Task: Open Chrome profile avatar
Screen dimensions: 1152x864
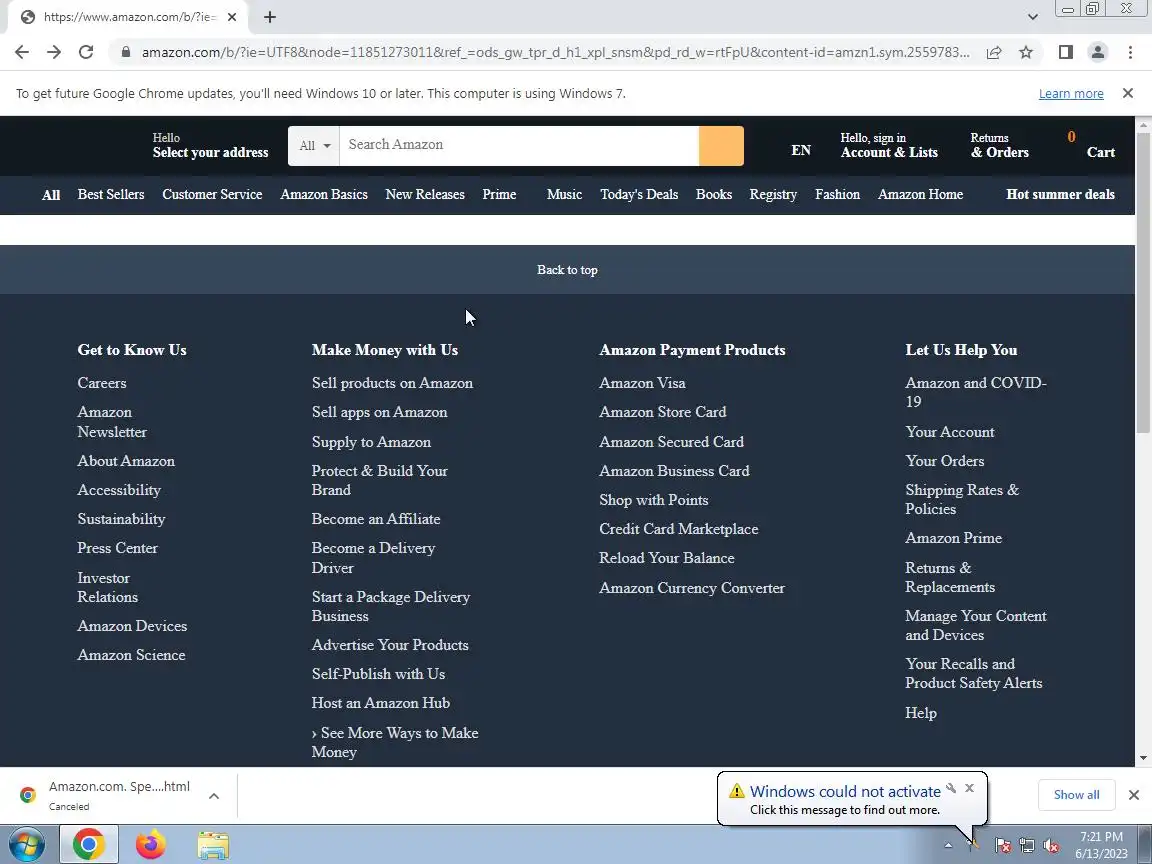Action: [1098, 52]
